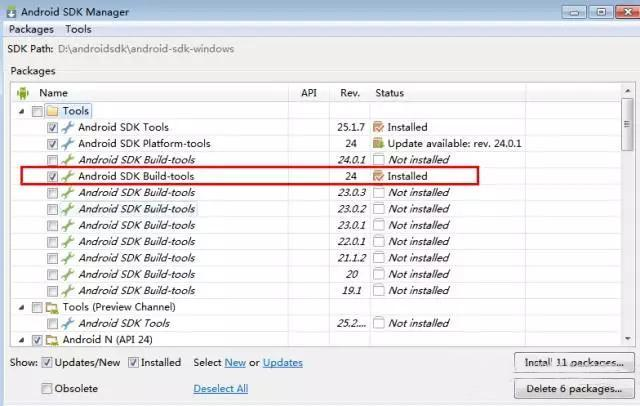Click the SDK Path text D:\androidsdk\android-sdk-windows
Screen dimensions: 640x406
click(x=146, y=49)
